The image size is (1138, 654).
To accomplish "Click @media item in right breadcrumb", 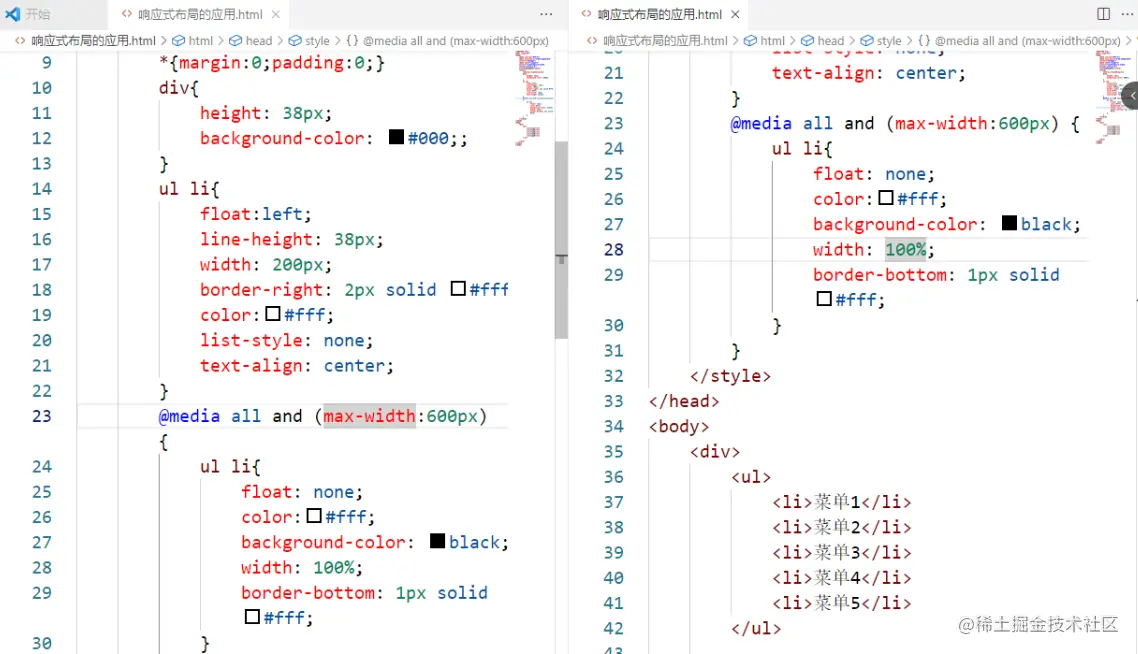I will pos(1028,41).
